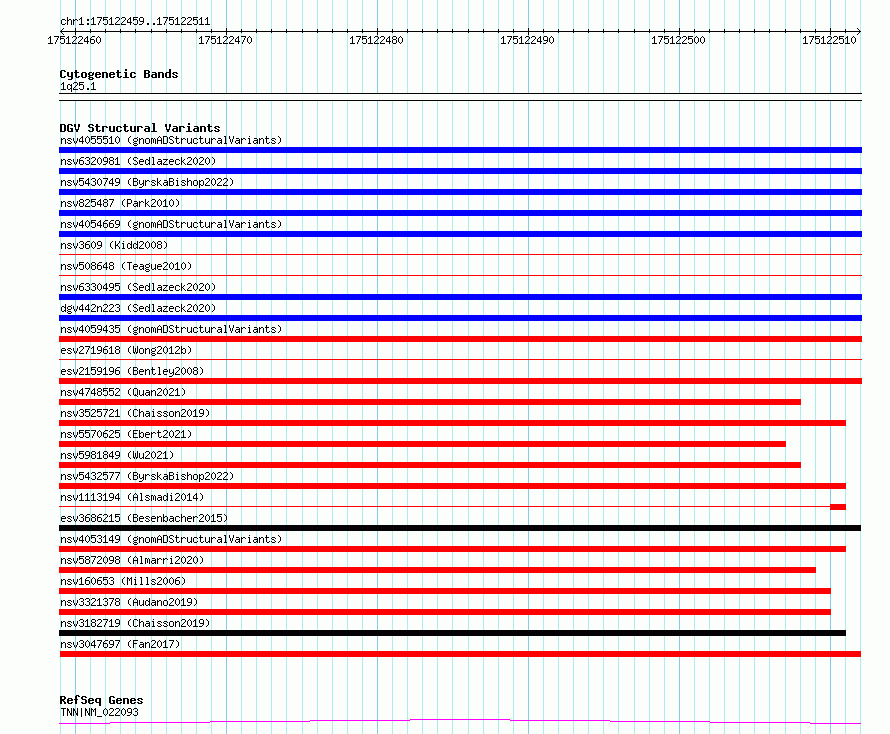Select the red bar under nsv3047697 (Fan2017)

pyautogui.click(x=460, y=654)
